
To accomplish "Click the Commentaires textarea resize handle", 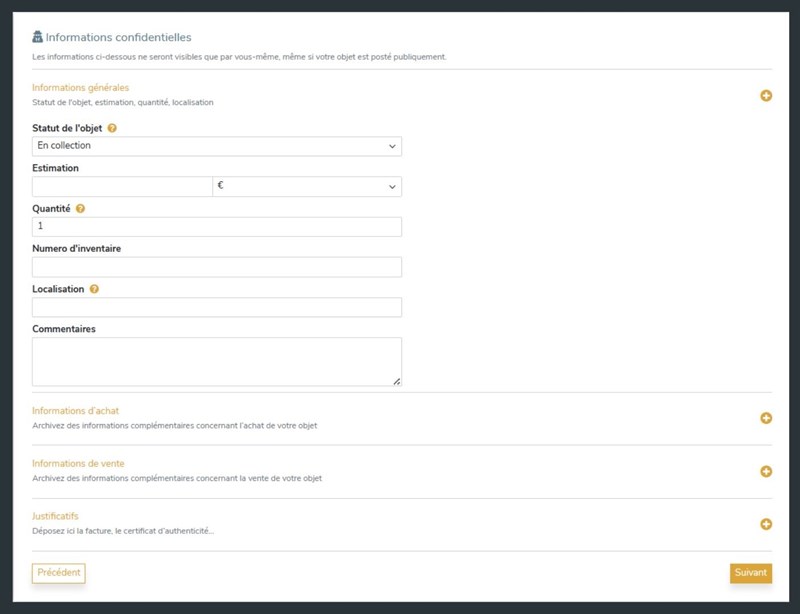I will point(397,381).
